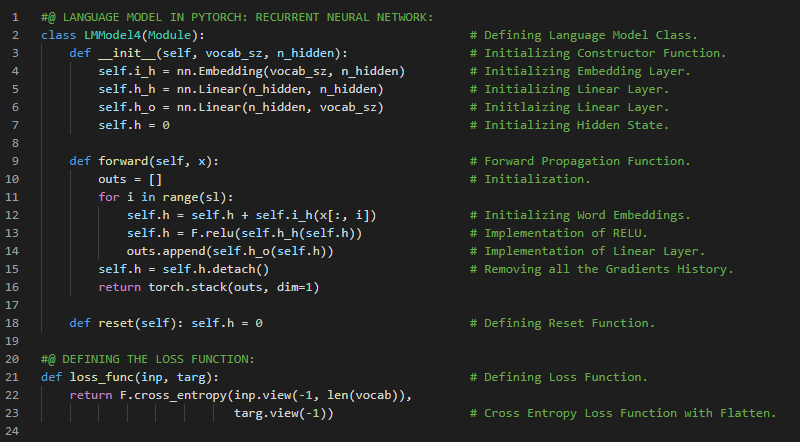Click the 'targ.view(-1))' argument
Screen dimensions: 800x442
tap(284, 413)
